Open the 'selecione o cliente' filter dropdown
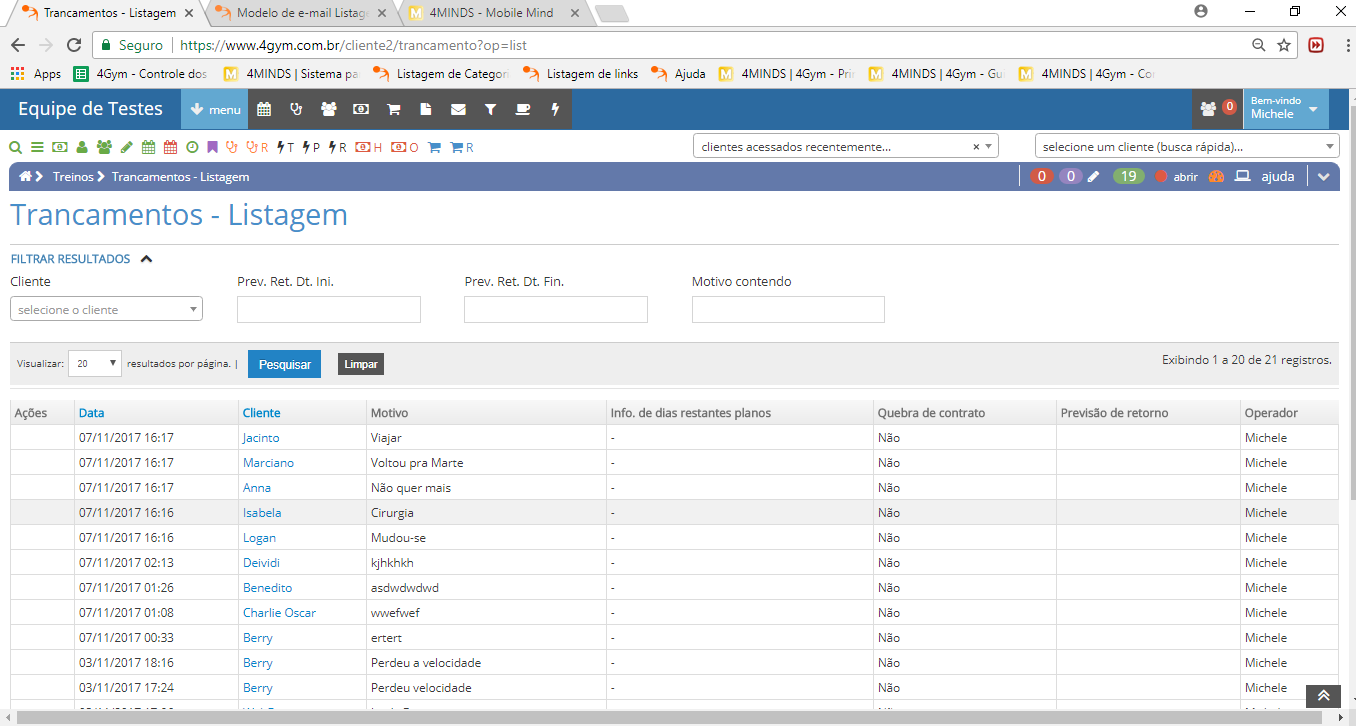 (106, 310)
